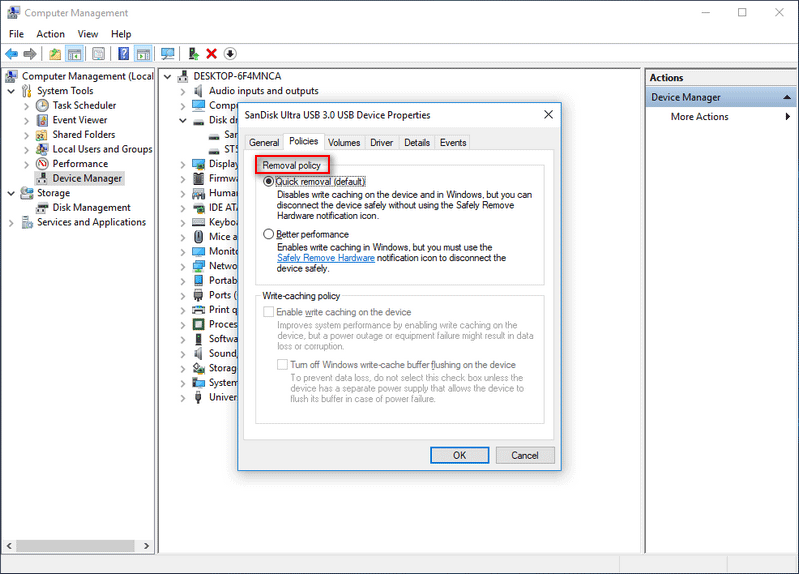
Task: Click the Forward arrow toolbar icon
Action: pos(30,54)
